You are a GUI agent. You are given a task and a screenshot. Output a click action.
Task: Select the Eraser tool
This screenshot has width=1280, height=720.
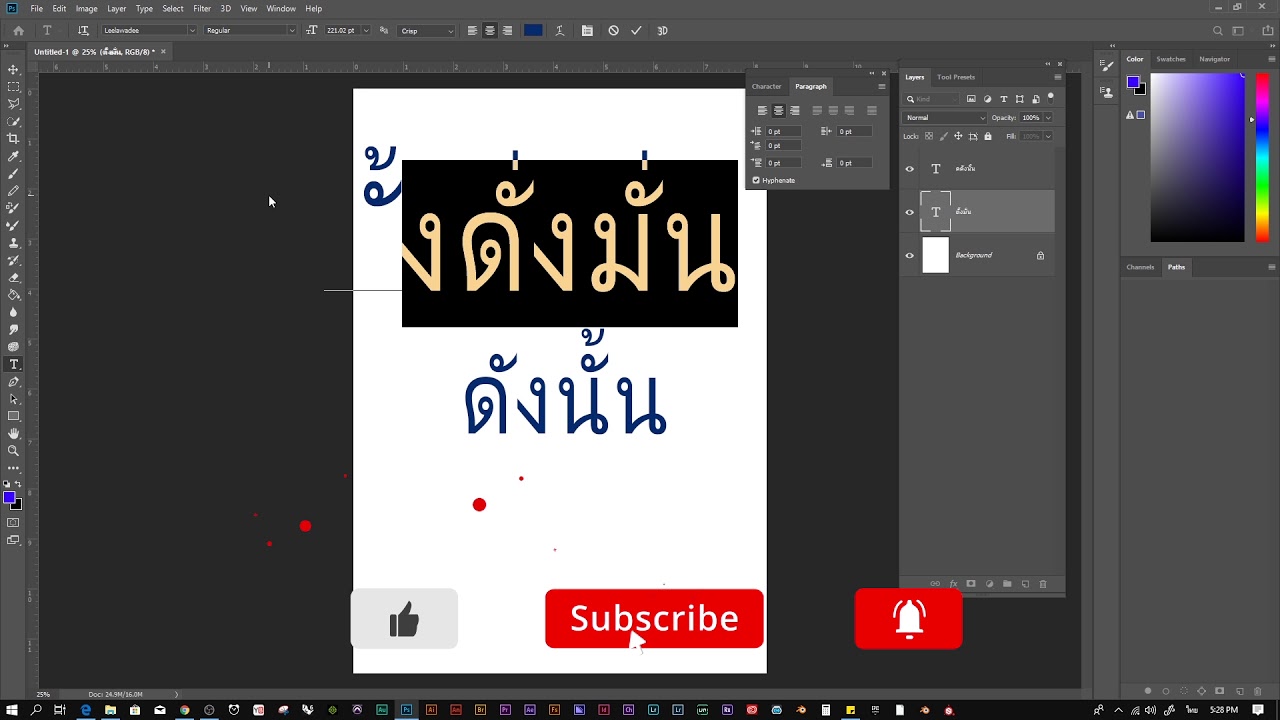pyautogui.click(x=14, y=278)
